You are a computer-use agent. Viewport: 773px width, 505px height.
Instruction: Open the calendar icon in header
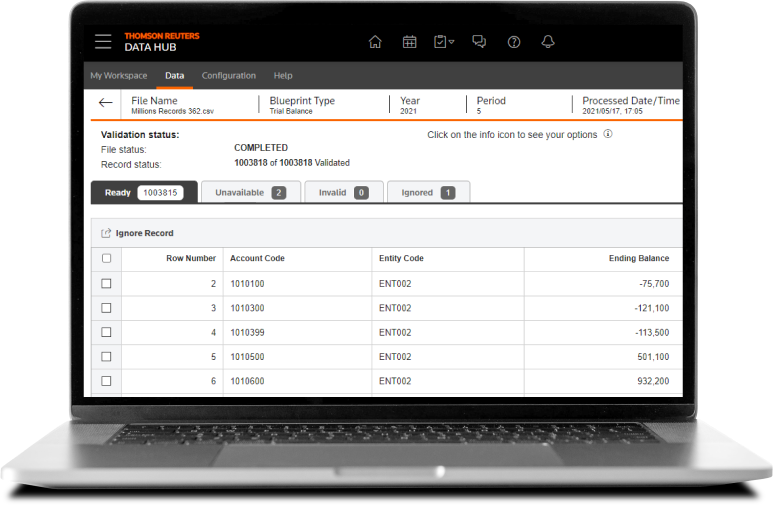[x=409, y=42]
